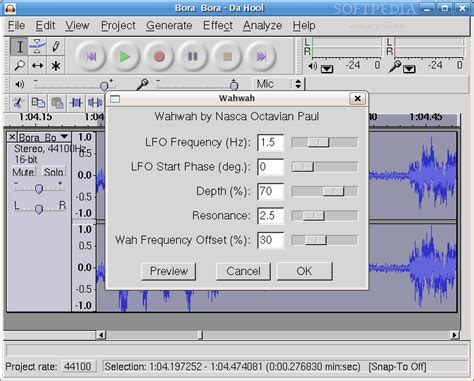Select the Multi-tool asterisk icon
Viewport: 474px width, 381px height.
pyautogui.click(x=55, y=65)
